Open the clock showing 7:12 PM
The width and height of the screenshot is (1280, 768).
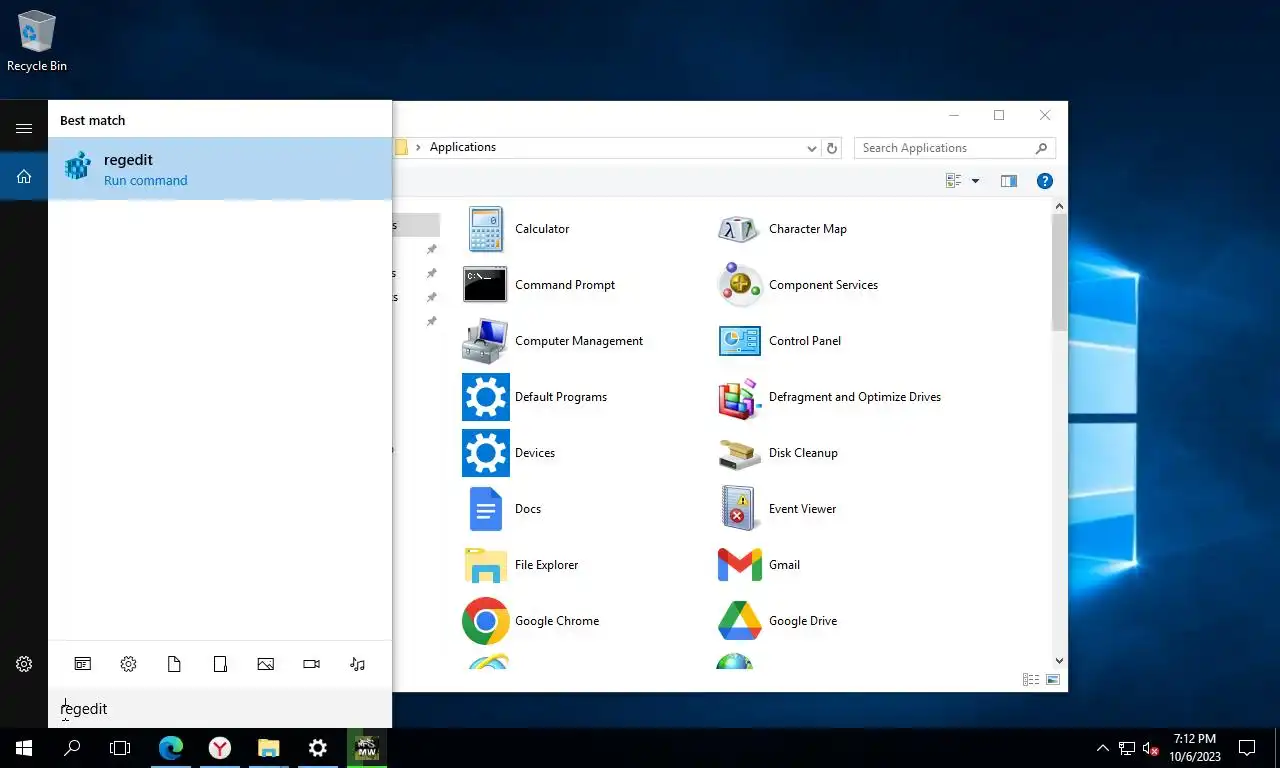point(1195,748)
